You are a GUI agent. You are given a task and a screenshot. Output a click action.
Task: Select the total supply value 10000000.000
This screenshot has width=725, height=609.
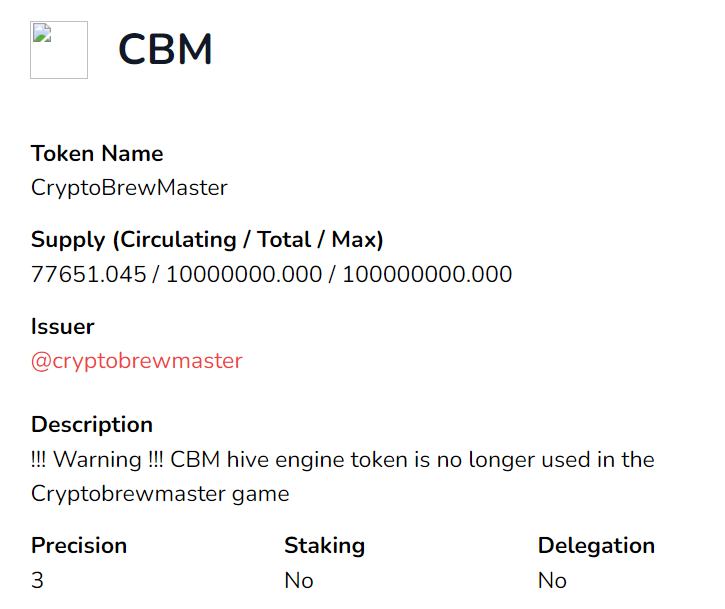[x=244, y=274]
